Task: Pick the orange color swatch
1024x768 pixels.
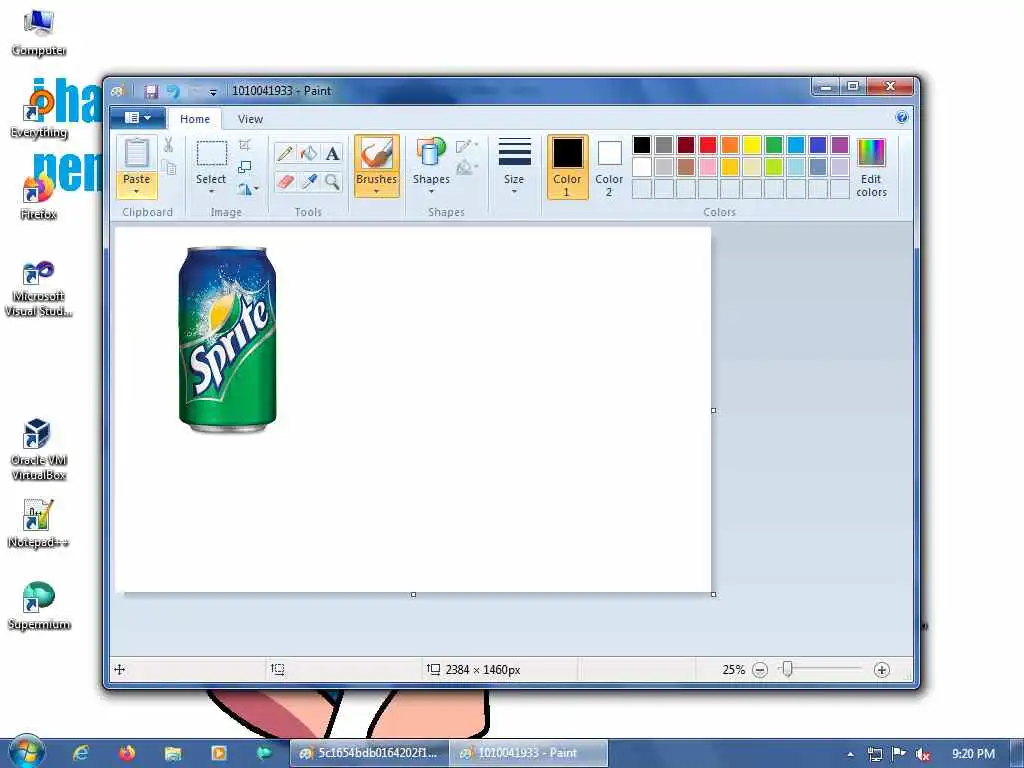Action: pyautogui.click(x=730, y=145)
